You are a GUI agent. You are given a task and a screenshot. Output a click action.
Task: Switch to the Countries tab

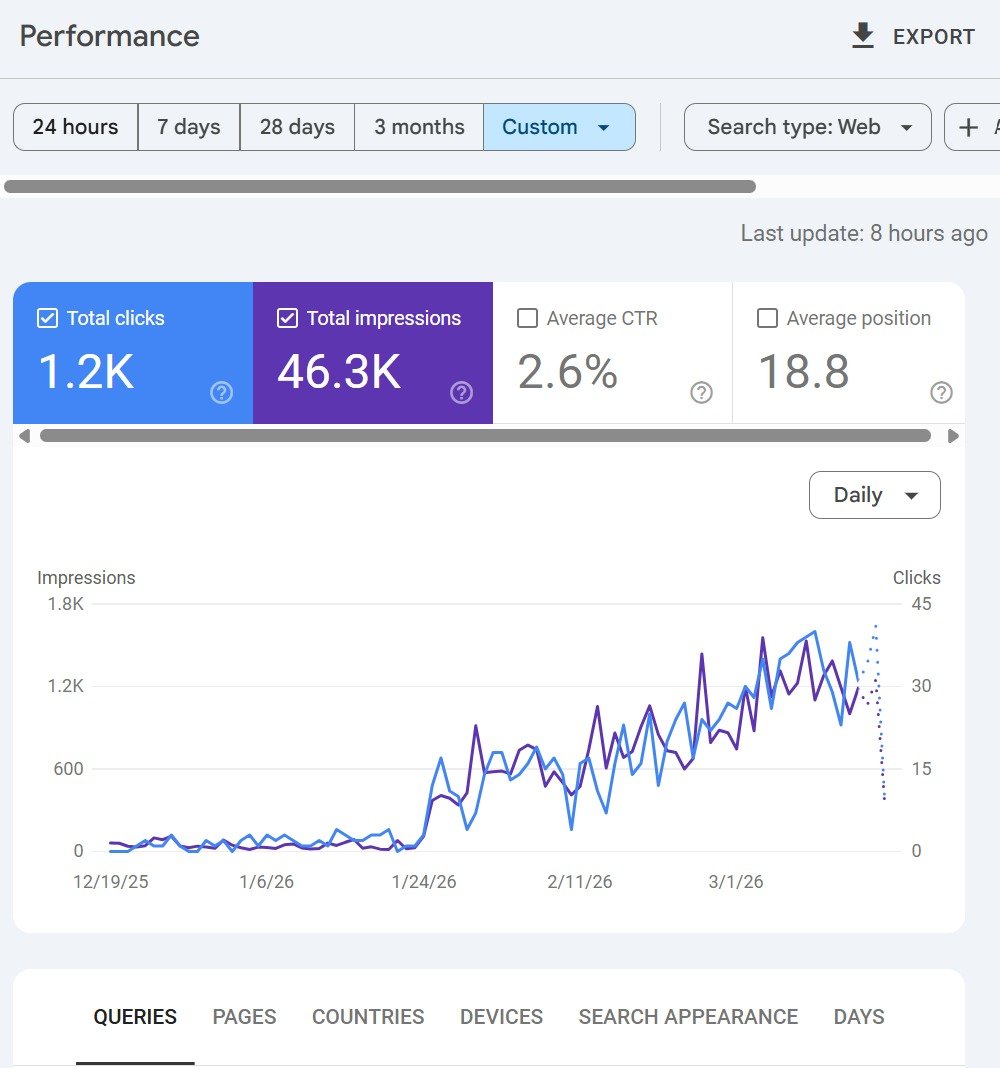click(368, 1017)
